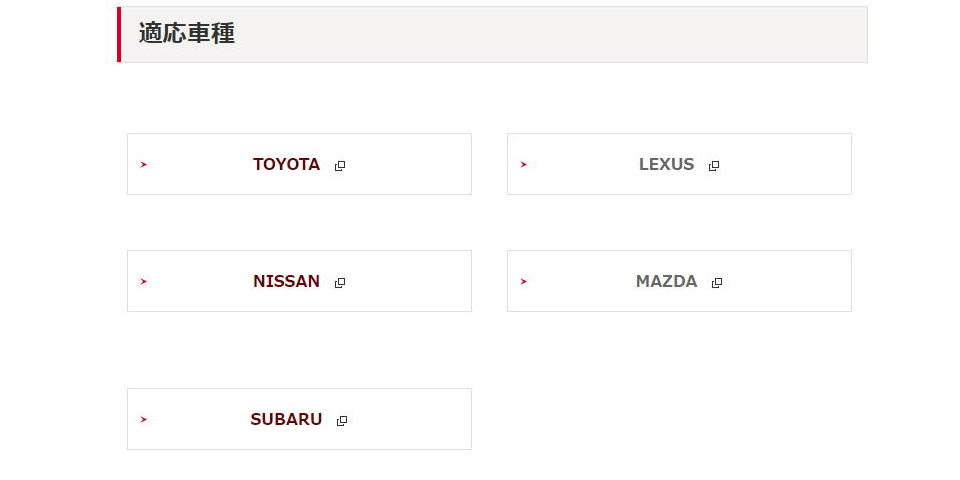Click red arrow in MAZDA box
The height and width of the screenshot is (480, 960).
(x=523, y=282)
